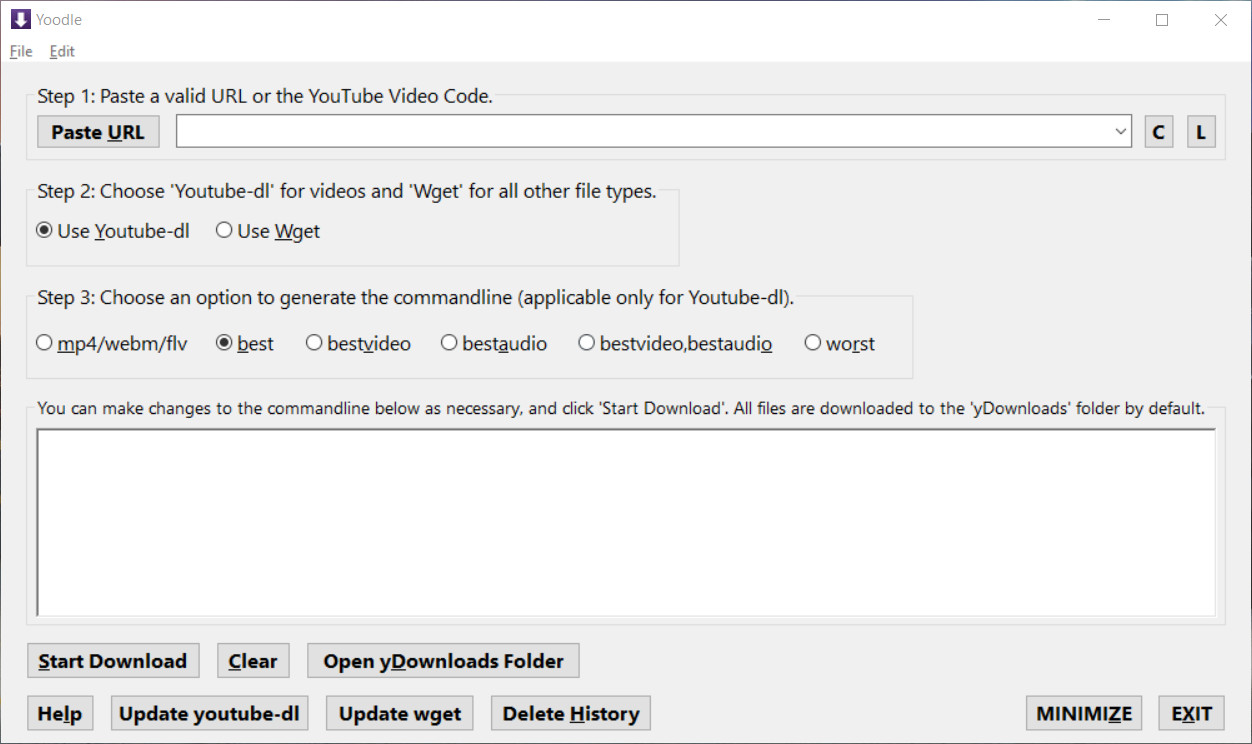Choose the bestvideo,bestaudio format option

tap(675, 343)
